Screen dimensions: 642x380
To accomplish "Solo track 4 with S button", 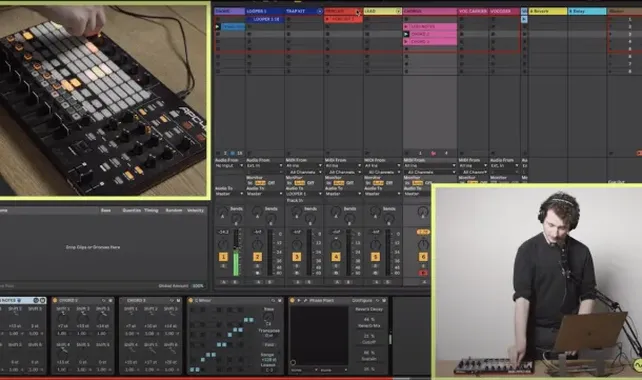I will tap(336, 266).
